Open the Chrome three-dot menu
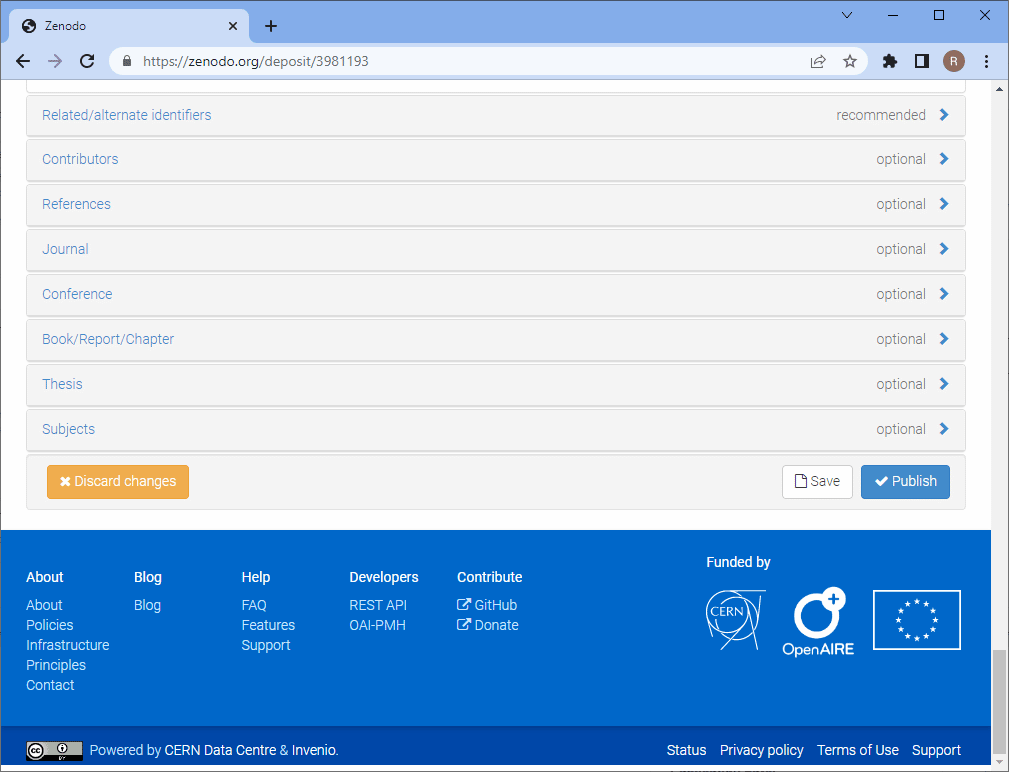 [x=987, y=61]
